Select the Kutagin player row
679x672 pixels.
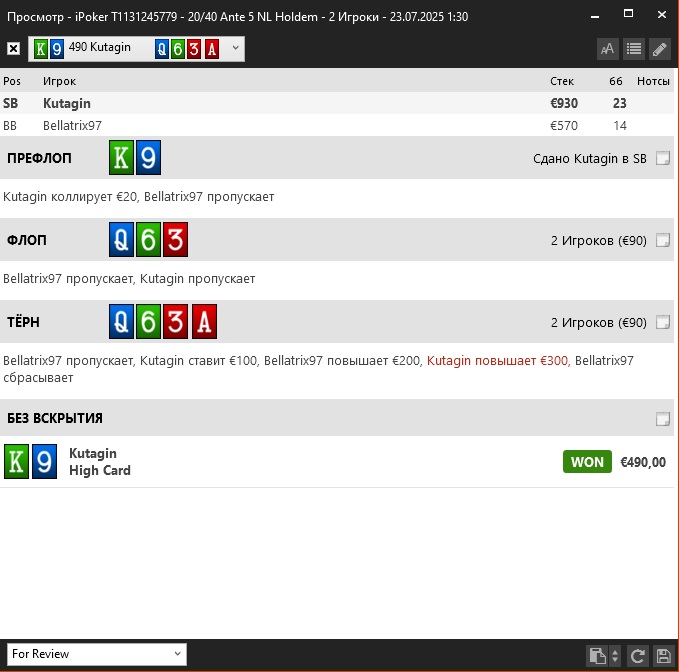click(x=336, y=103)
